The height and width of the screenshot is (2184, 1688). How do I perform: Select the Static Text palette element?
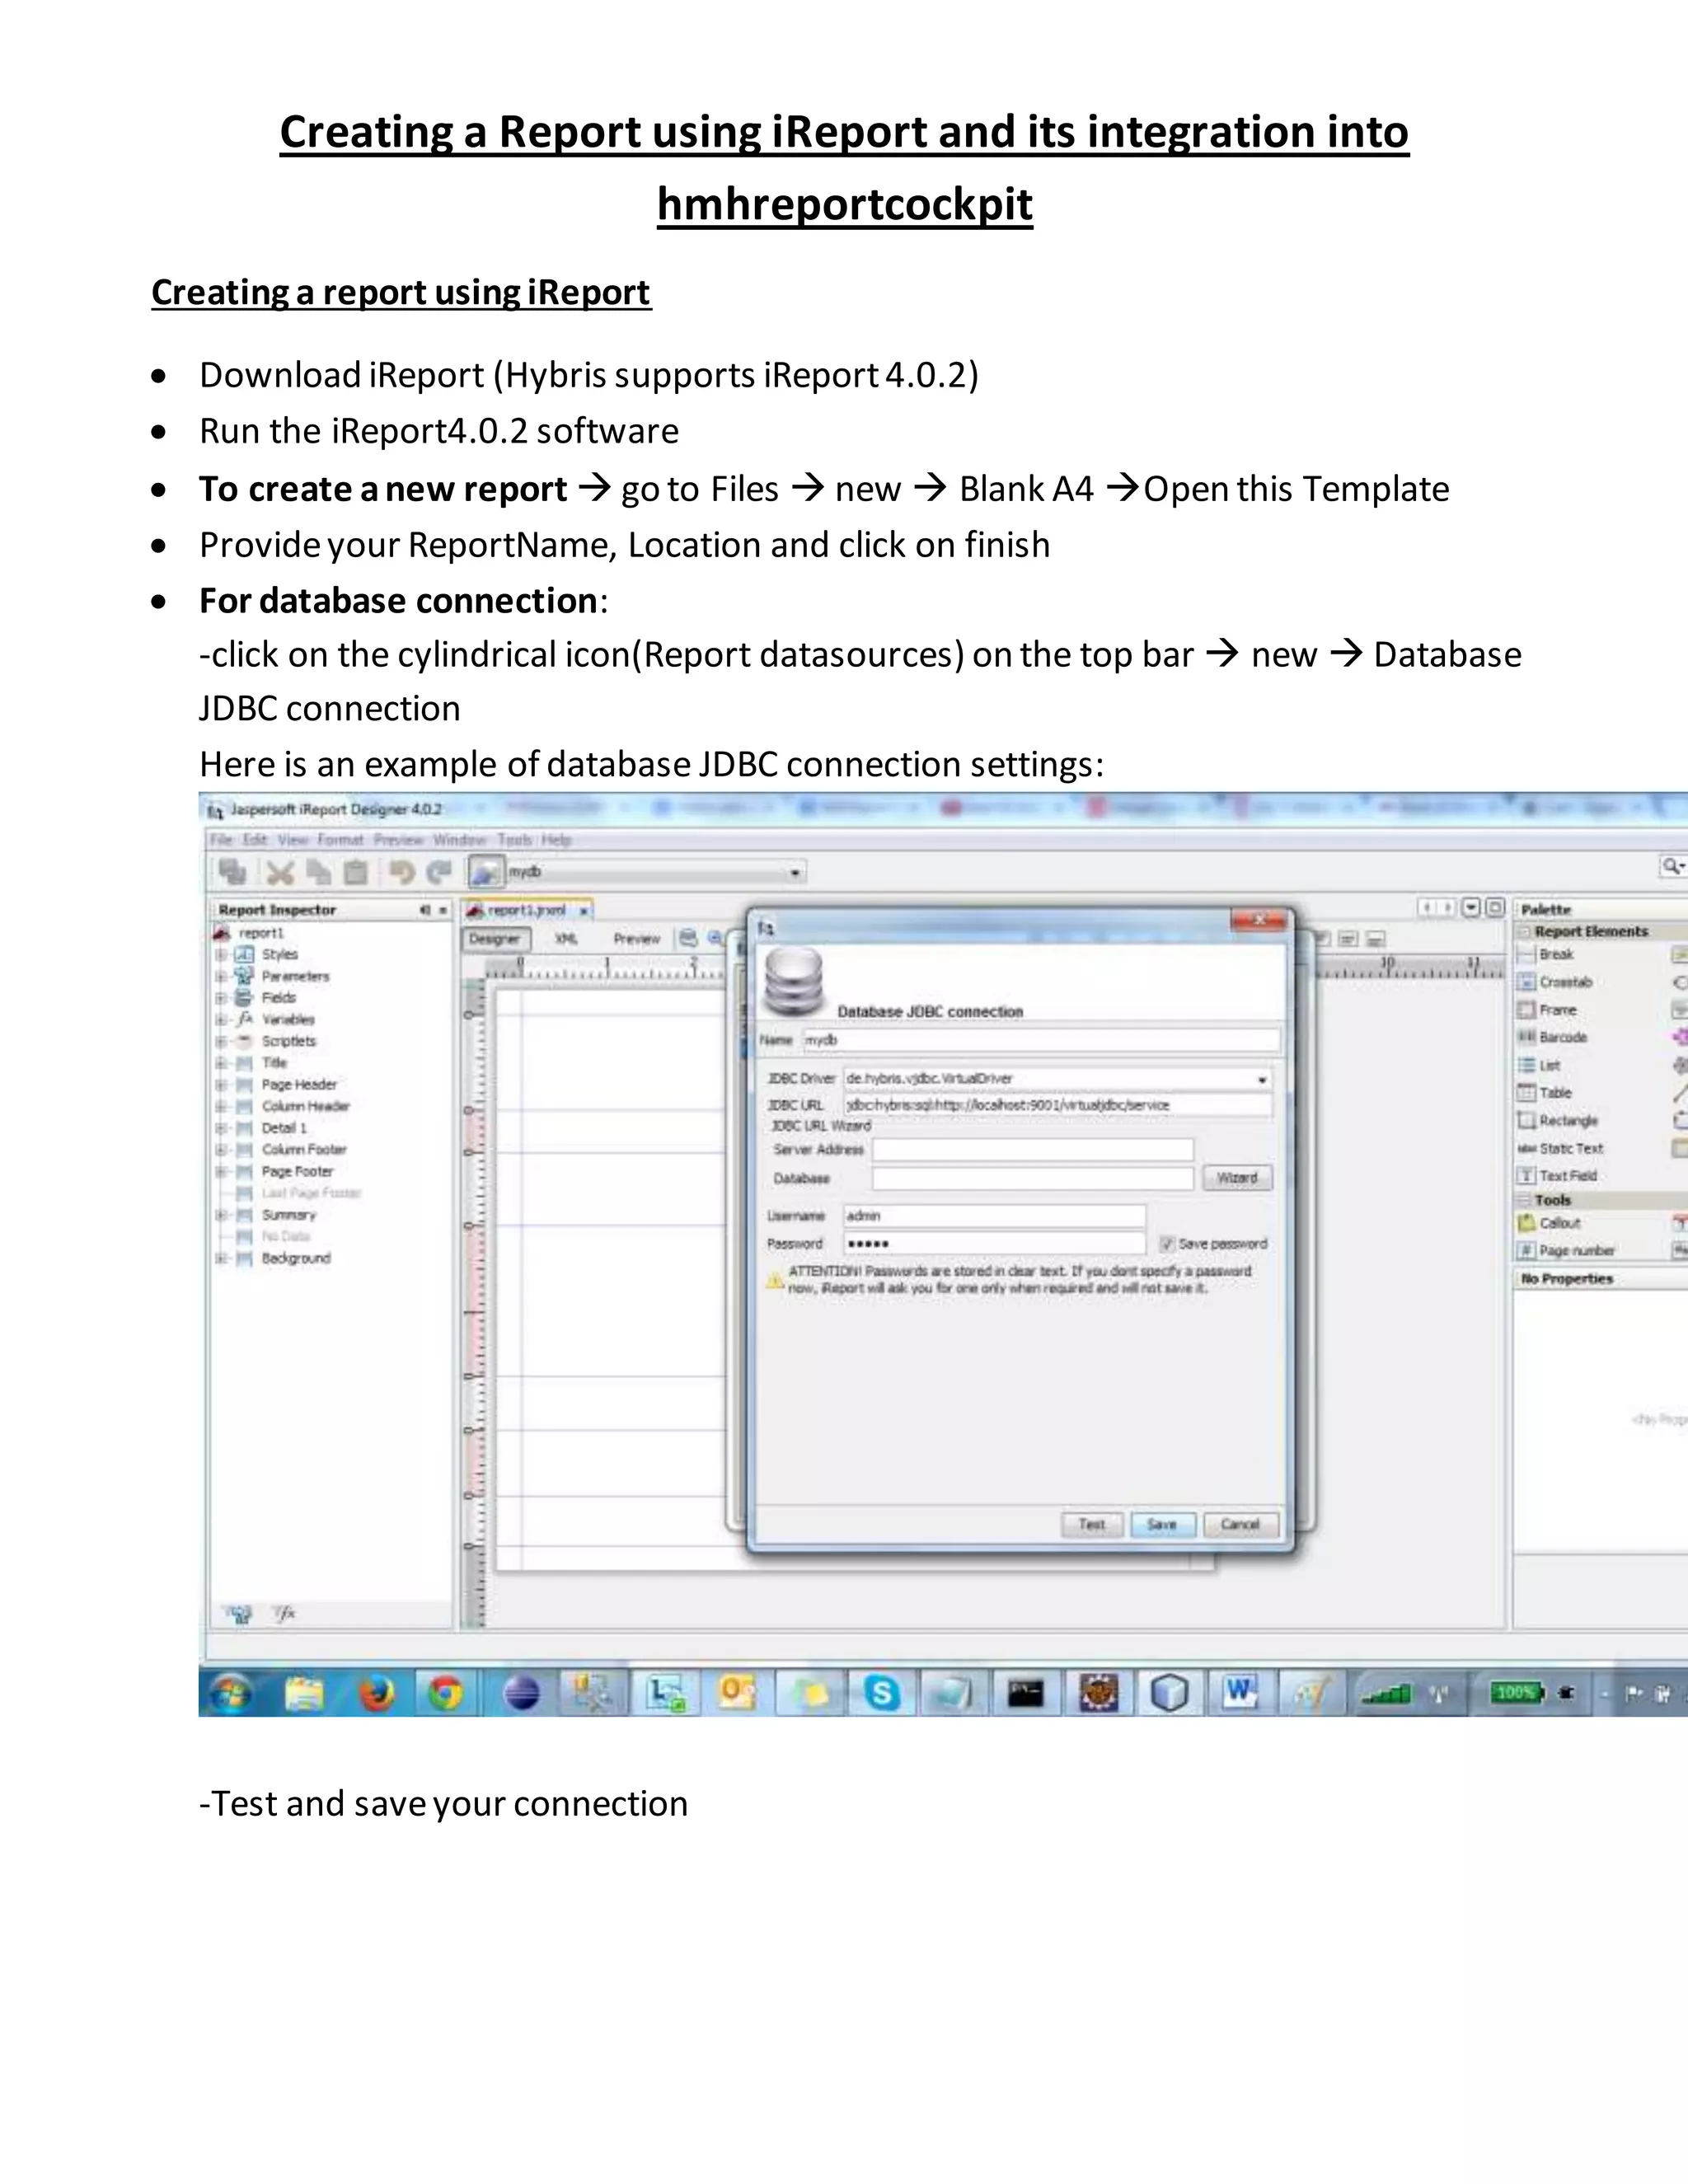(x=1570, y=1148)
